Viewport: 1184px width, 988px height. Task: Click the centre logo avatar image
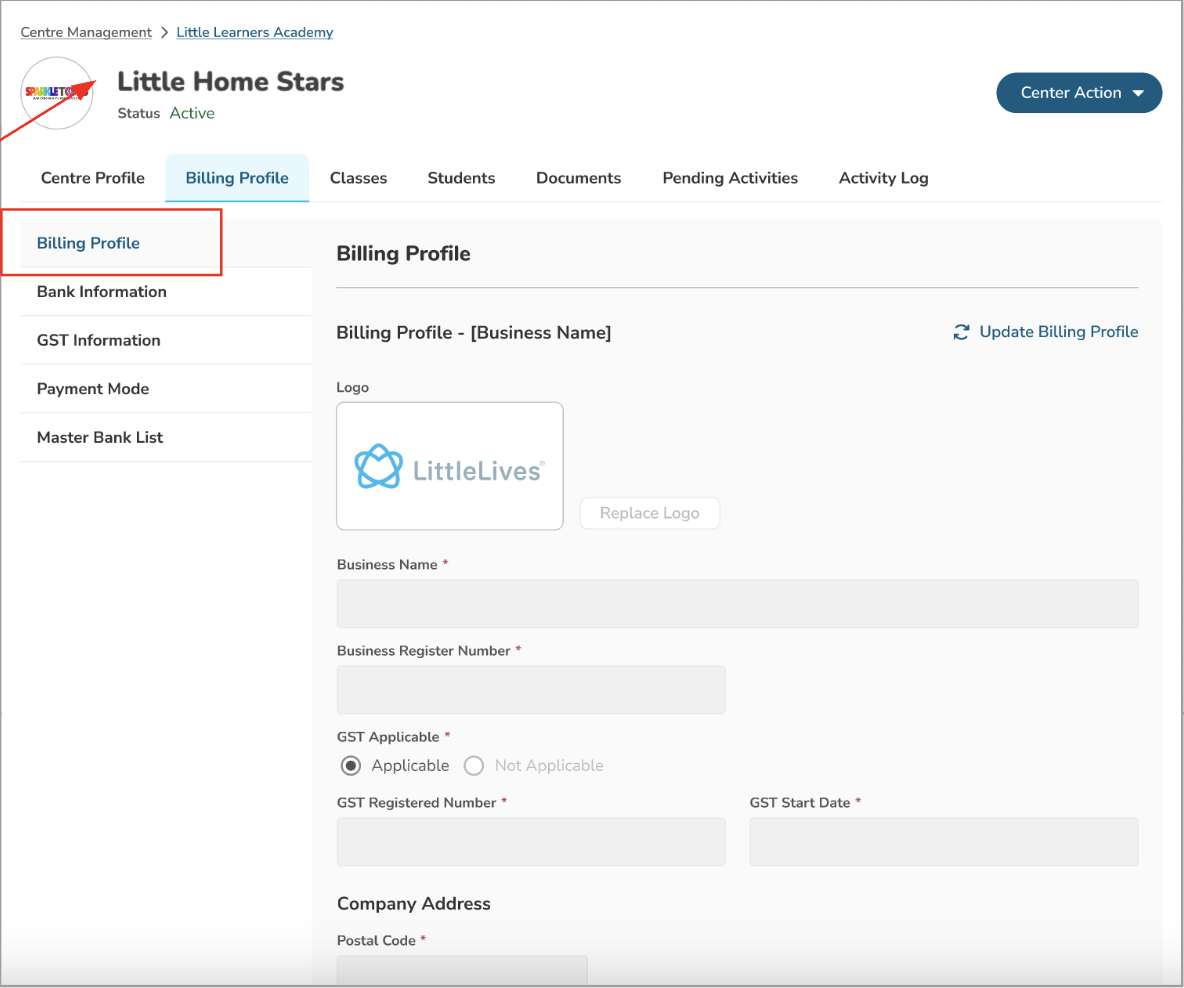click(57, 93)
